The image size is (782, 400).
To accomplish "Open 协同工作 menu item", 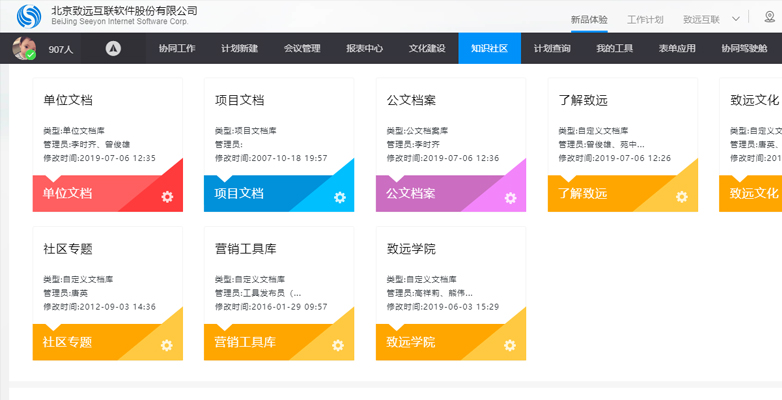I will 177,48.
